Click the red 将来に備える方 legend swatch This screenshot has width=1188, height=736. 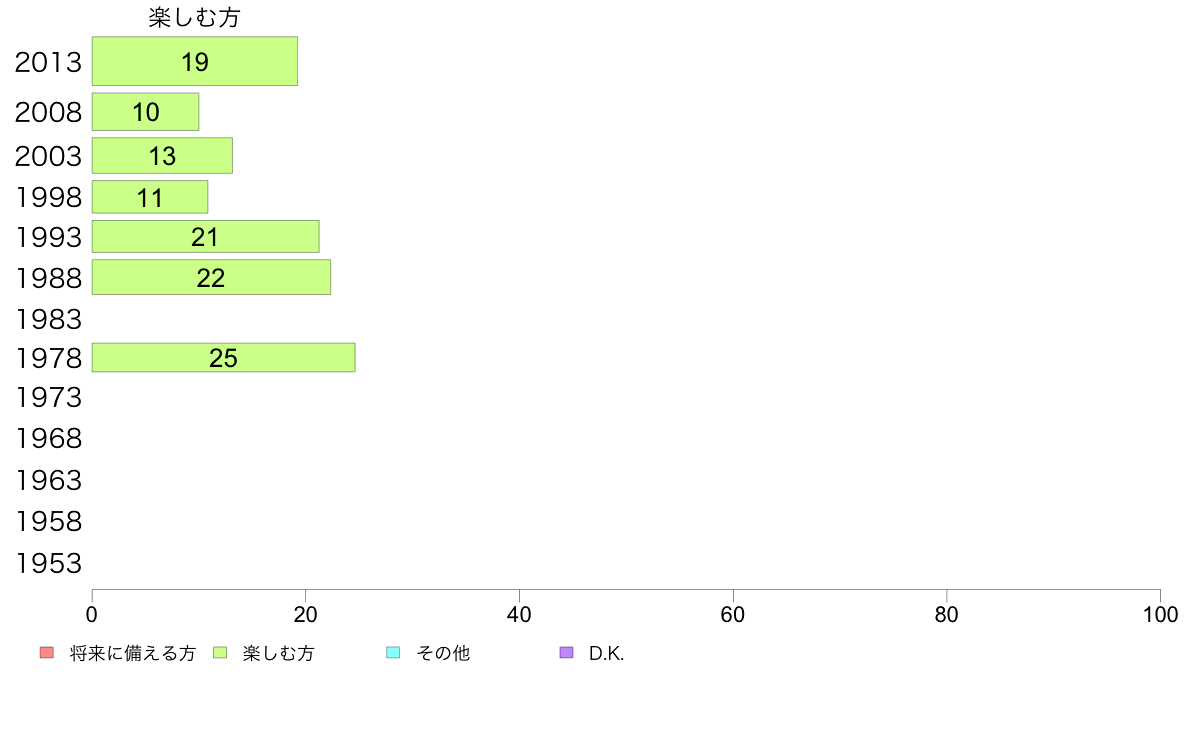pyautogui.click(x=47, y=653)
